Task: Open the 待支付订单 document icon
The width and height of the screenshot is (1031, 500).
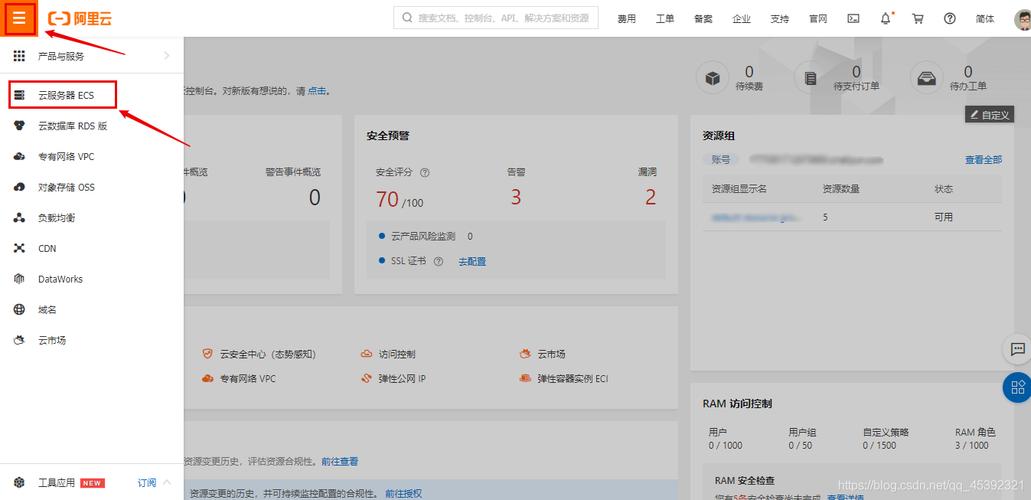Action: (x=810, y=78)
